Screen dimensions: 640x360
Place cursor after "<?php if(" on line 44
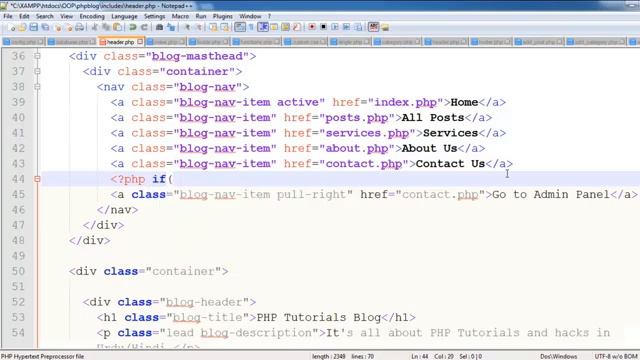tap(173, 179)
